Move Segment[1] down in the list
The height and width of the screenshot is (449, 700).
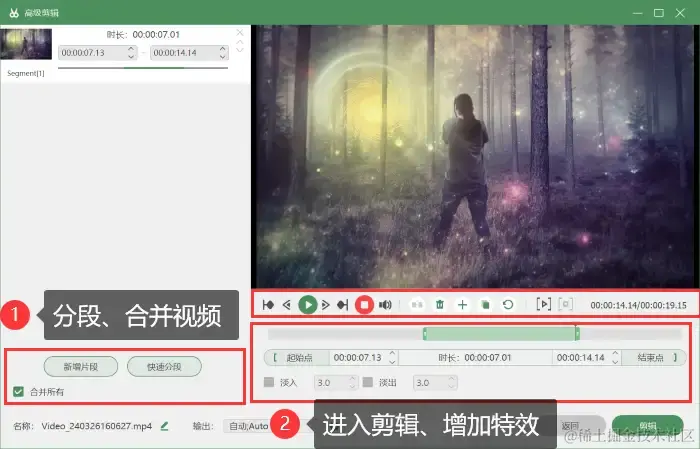click(x=240, y=50)
